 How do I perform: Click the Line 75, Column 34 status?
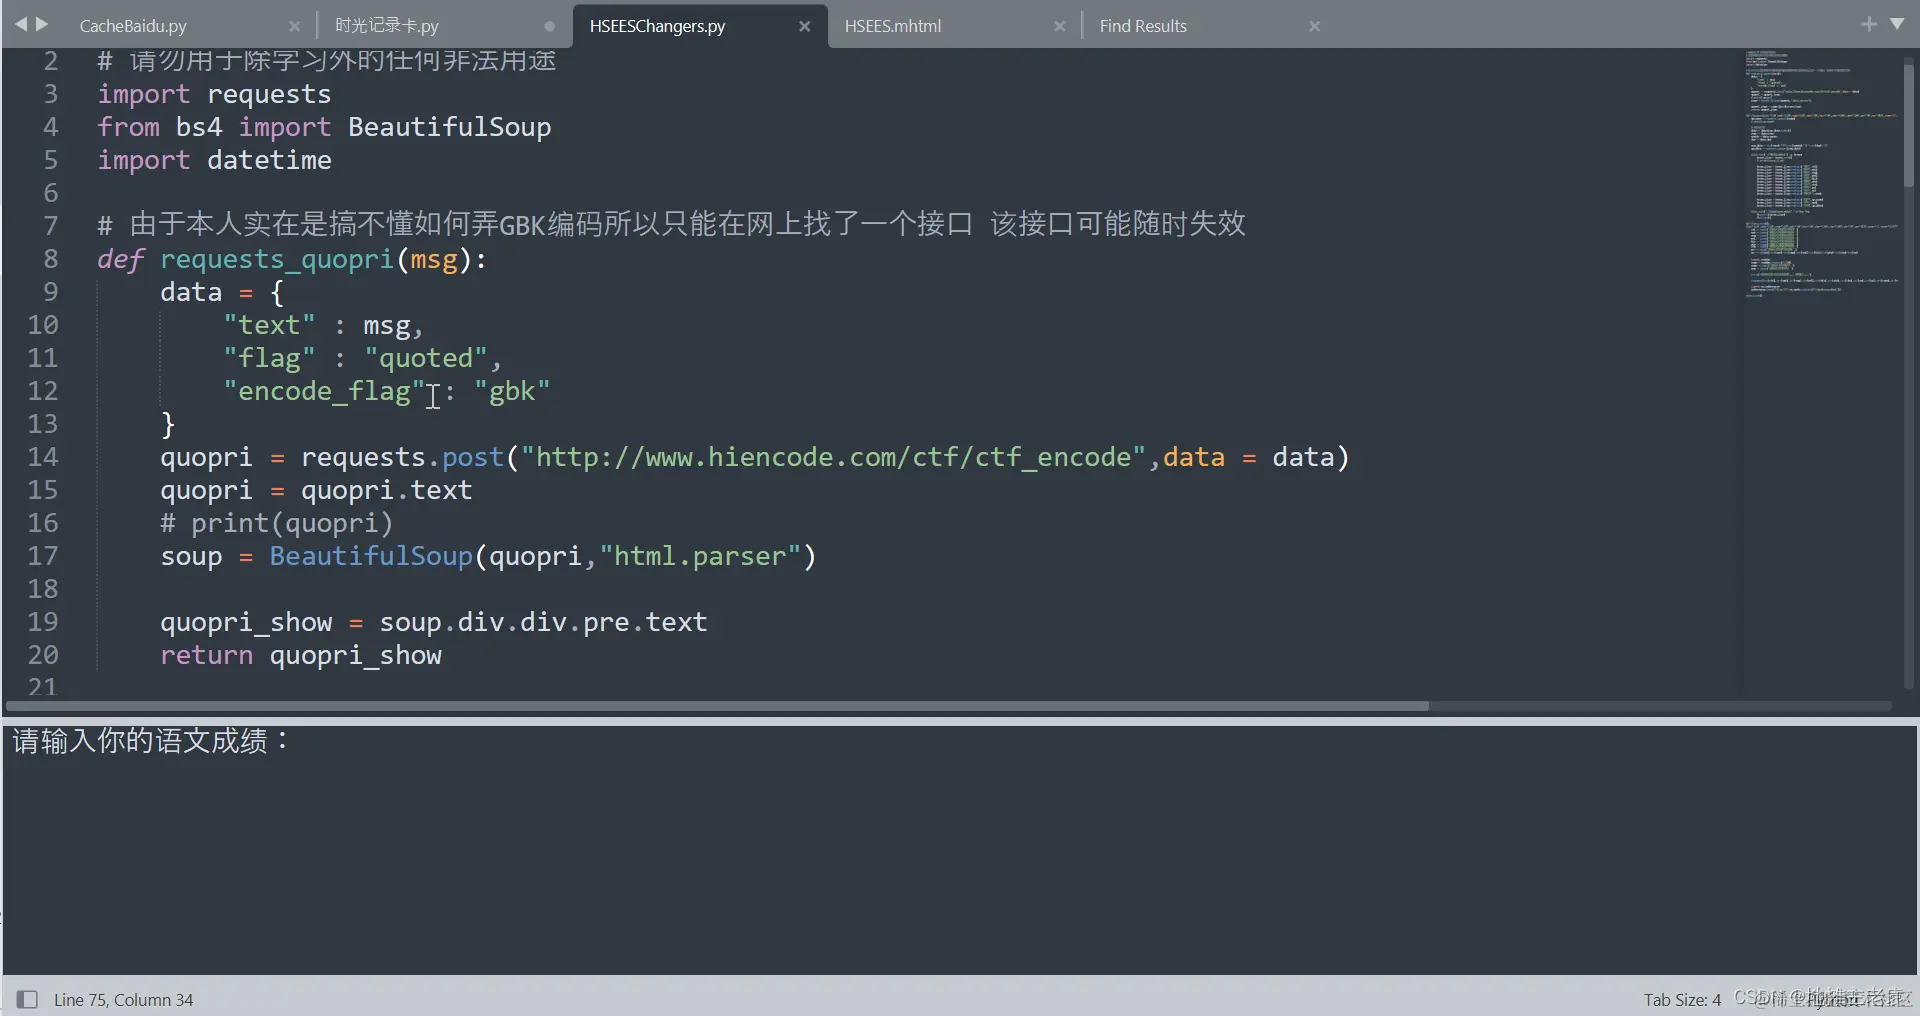[x=124, y=999]
